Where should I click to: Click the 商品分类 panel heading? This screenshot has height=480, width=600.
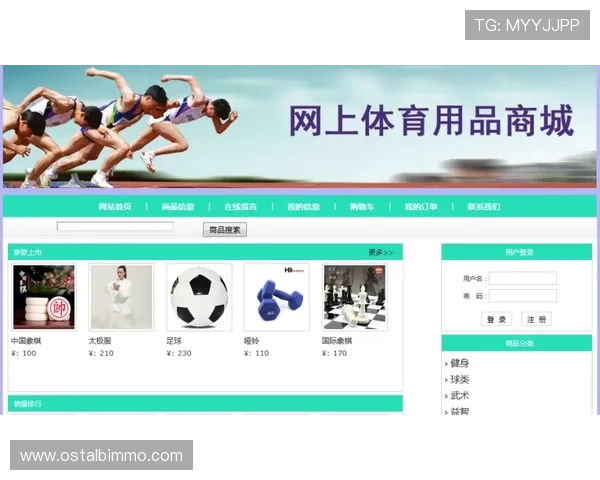(519, 343)
